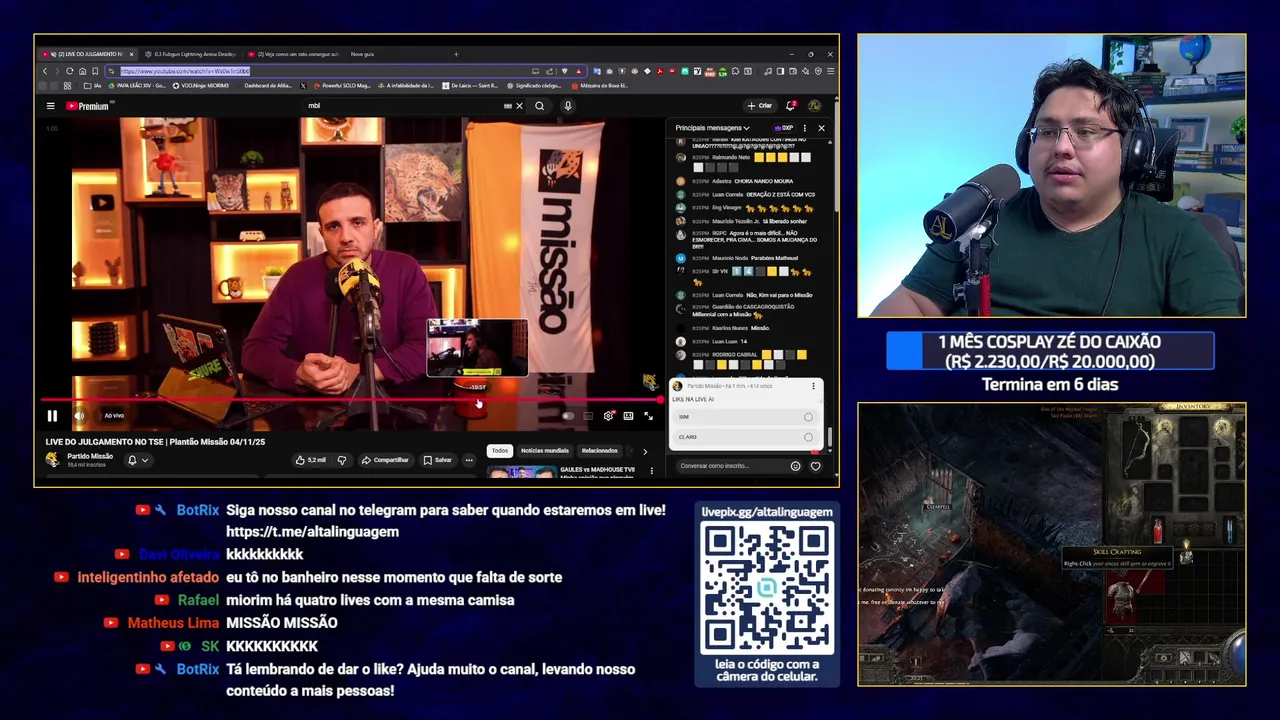Viewport: 1280px width, 720px height.
Task: Select the 'Notícias mundiais' filter chip
Action: click(544, 451)
